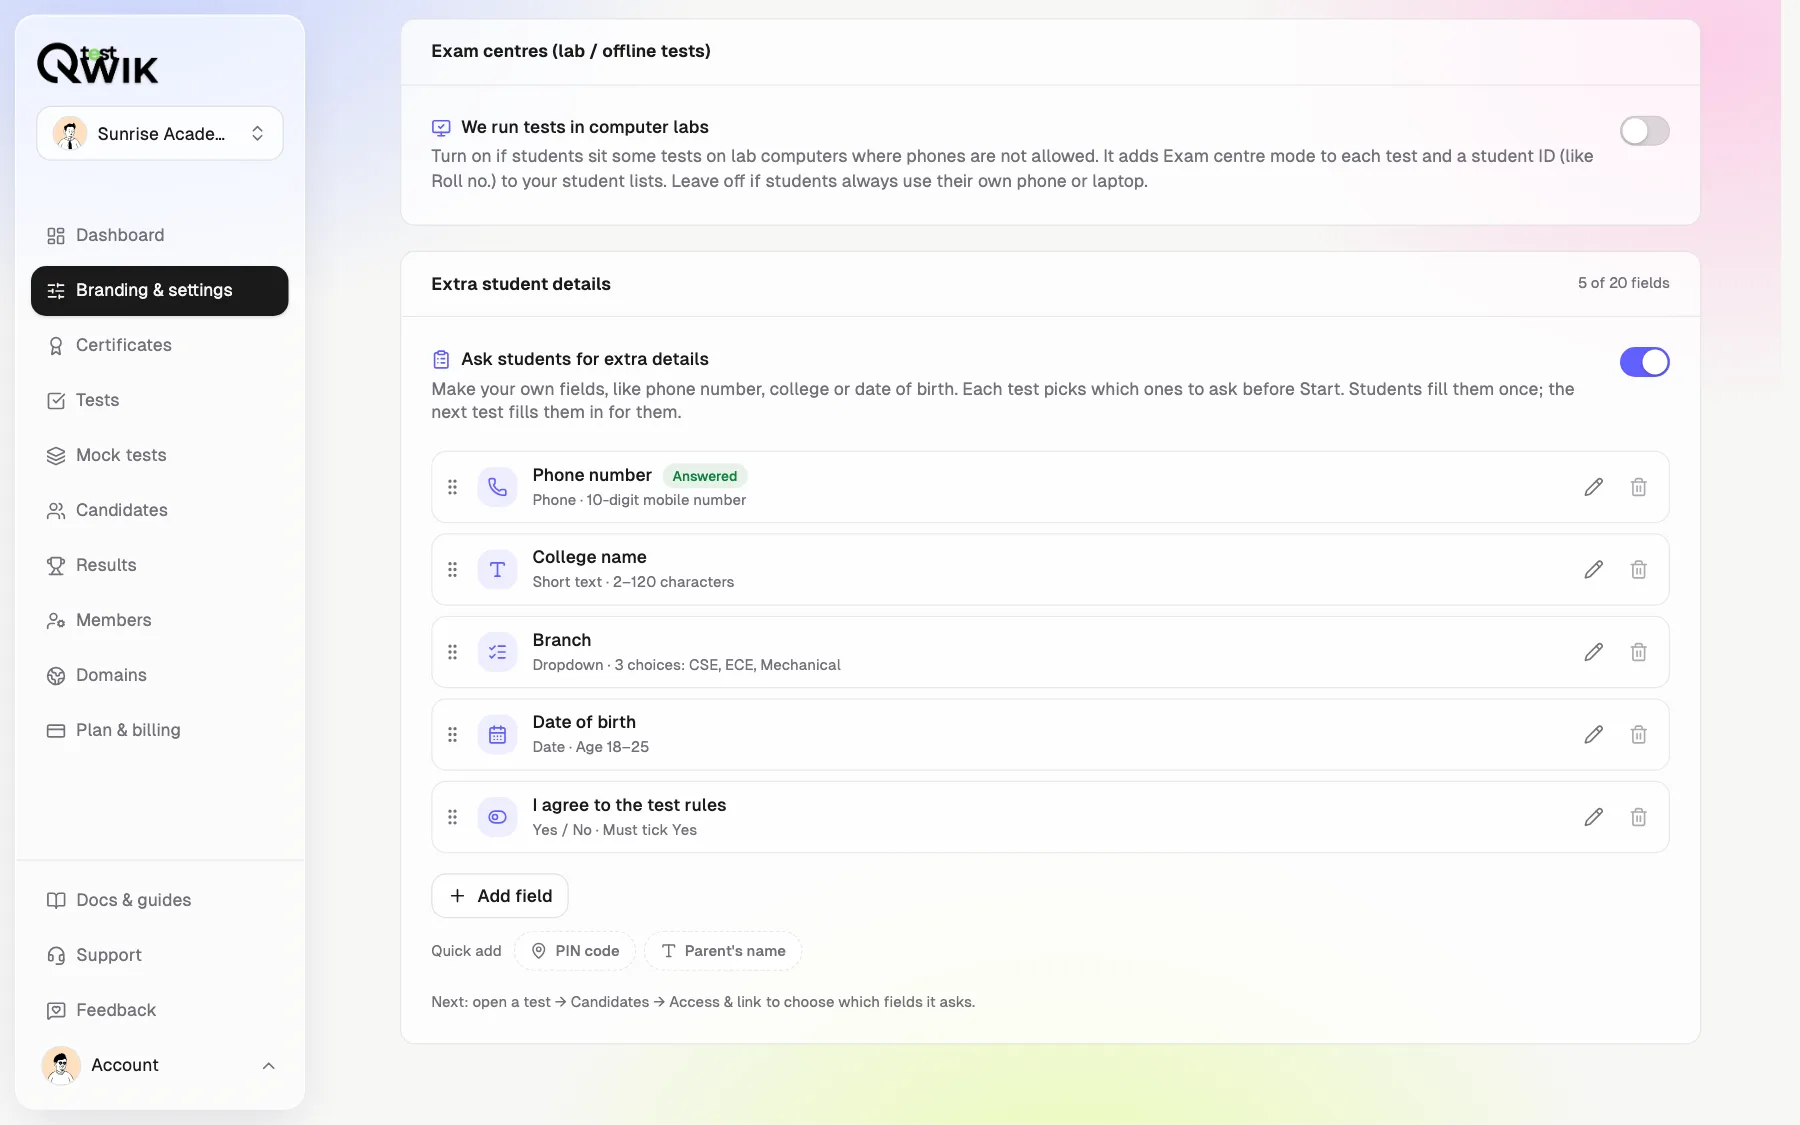1800x1125 pixels.
Task: Delete the Phone number field
Action: (x=1639, y=487)
